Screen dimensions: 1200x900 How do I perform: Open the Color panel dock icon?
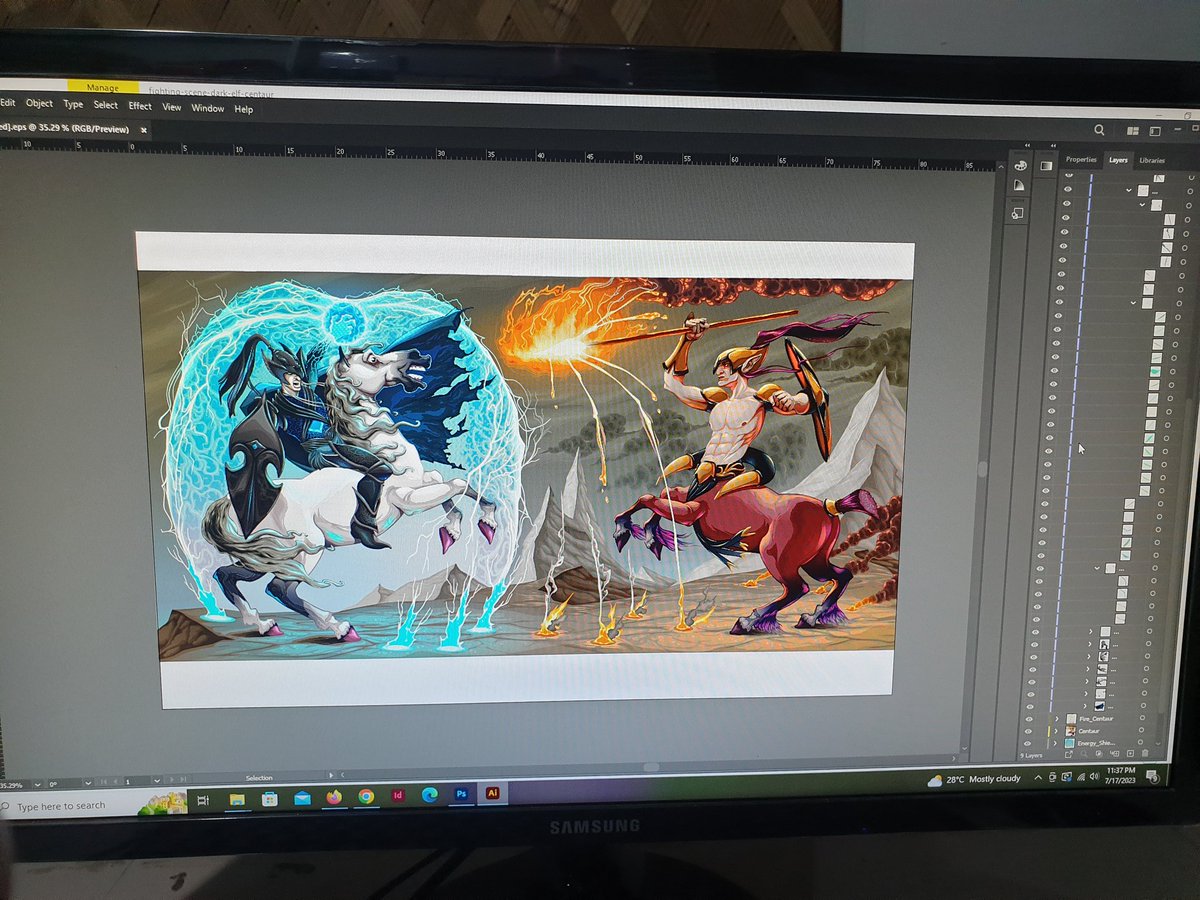click(x=1020, y=166)
